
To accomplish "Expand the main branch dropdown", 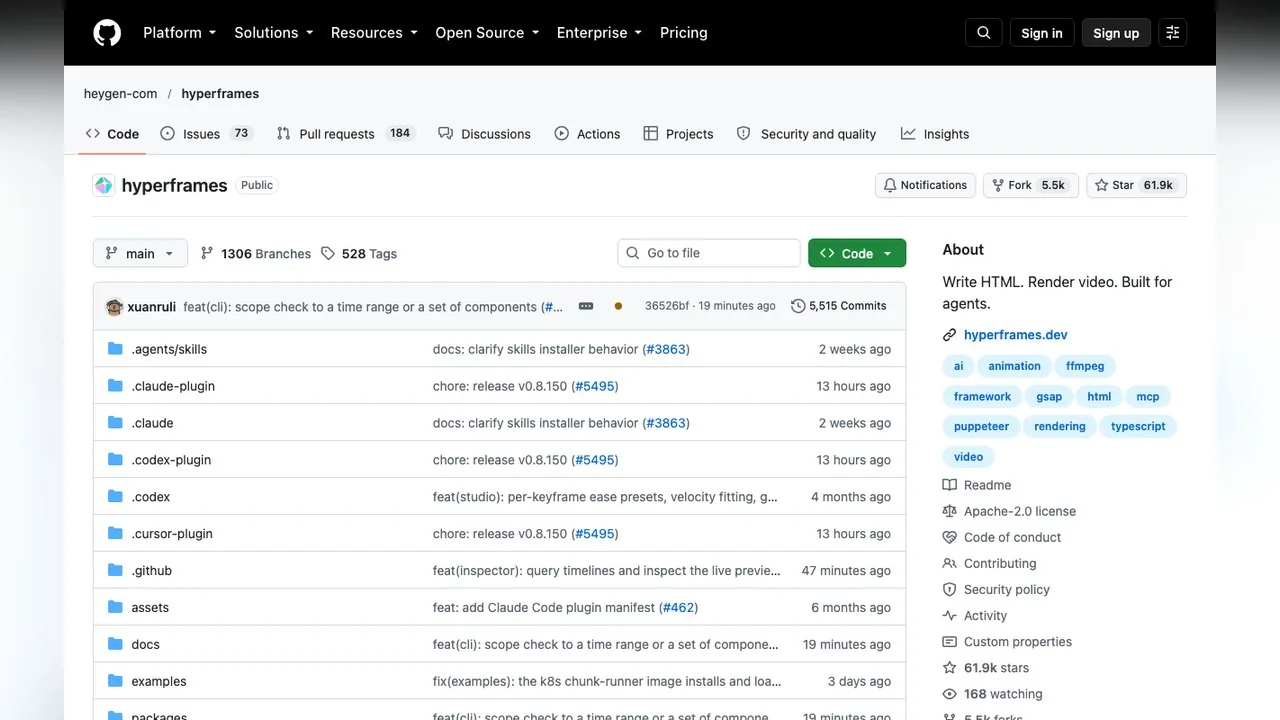I will click(140, 253).
